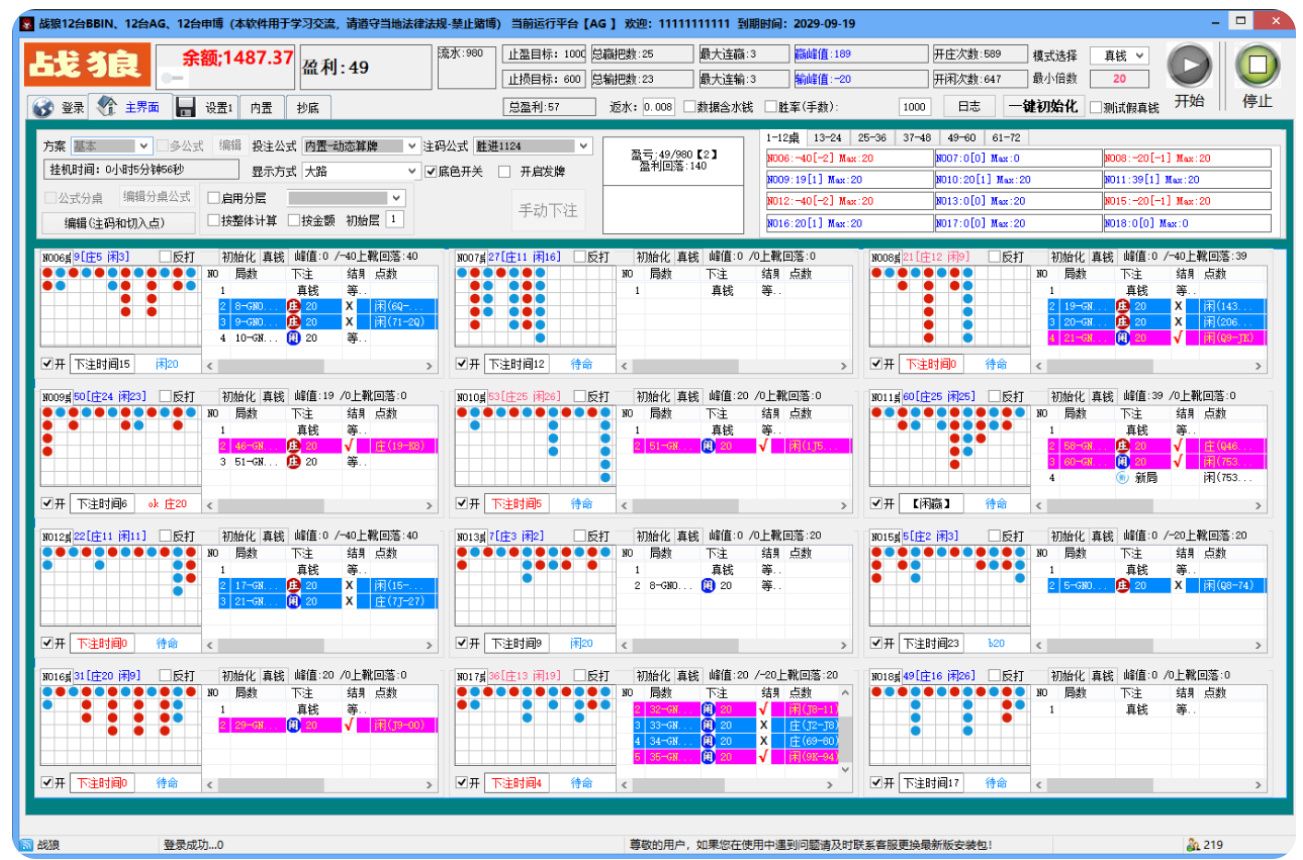Click the house icon on the 主界面 tab
The height and width of the screenshot is (860, 1303).
106,105
